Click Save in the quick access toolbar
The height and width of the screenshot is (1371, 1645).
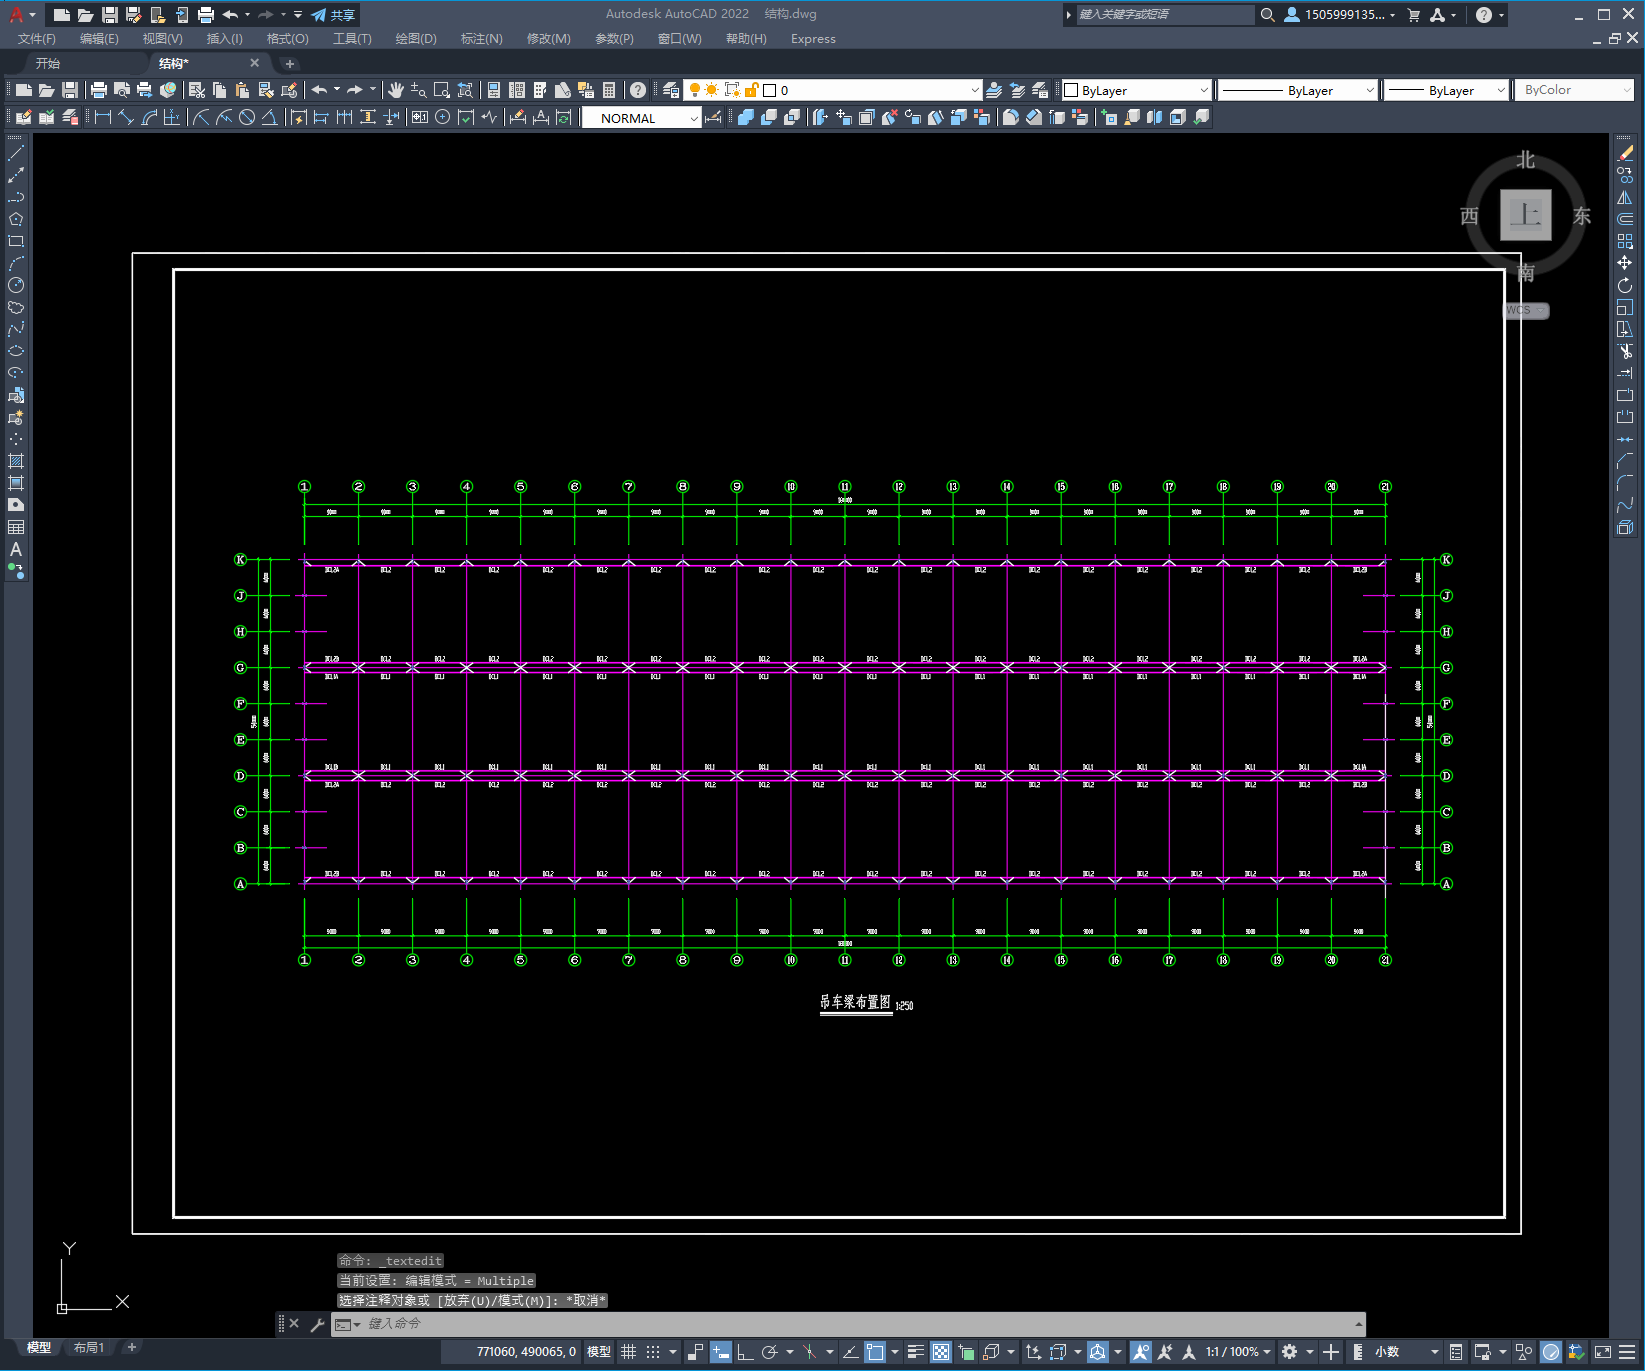(x=110, y=15)
